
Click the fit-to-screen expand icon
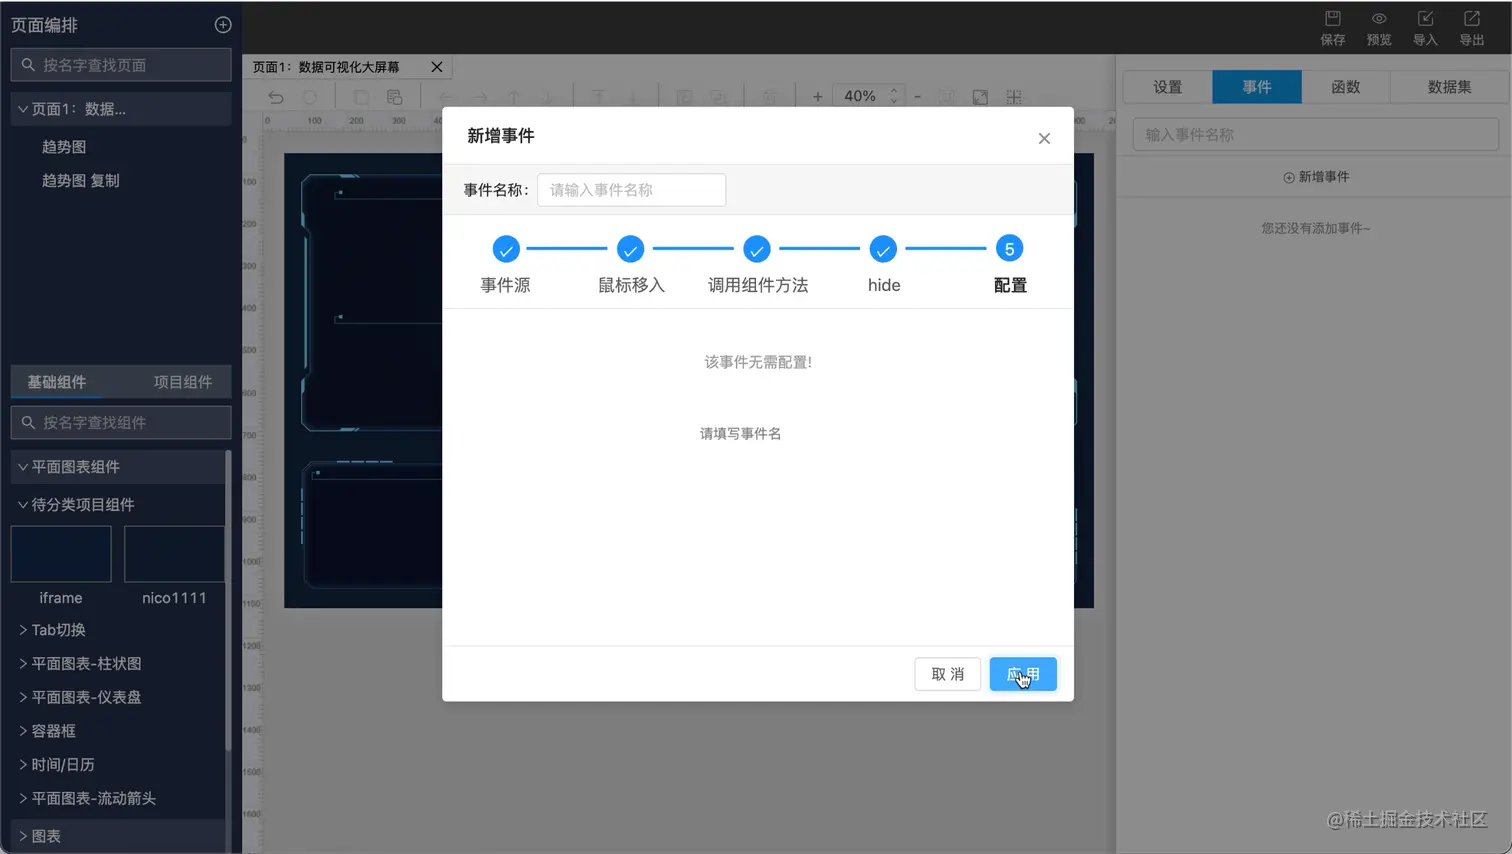pyautogui.click(x=980, y=97)
